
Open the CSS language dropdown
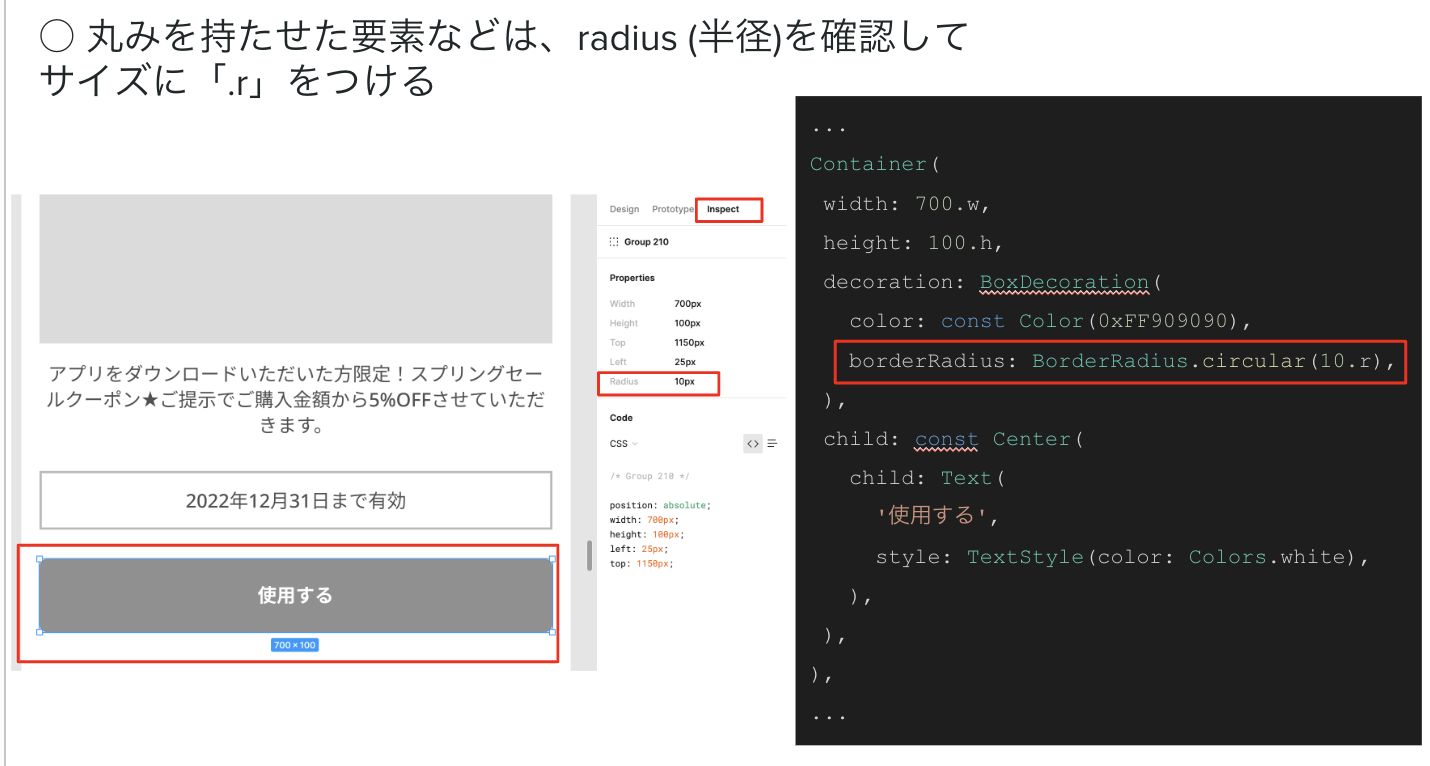(623, 443)
